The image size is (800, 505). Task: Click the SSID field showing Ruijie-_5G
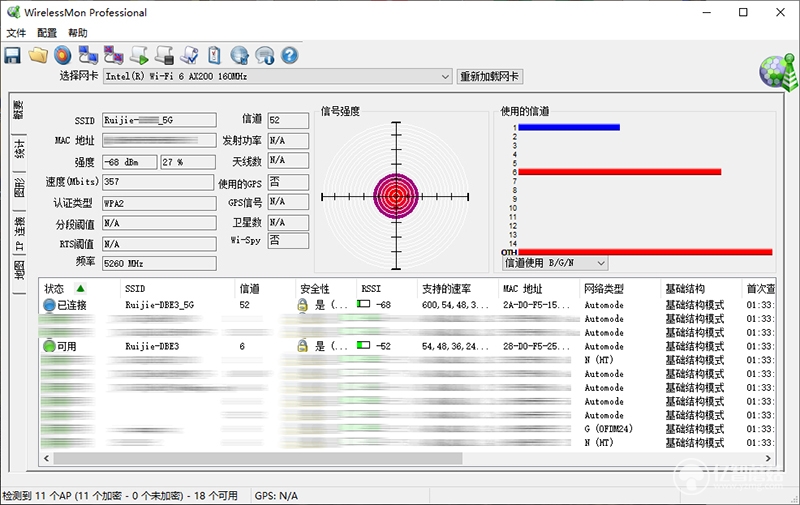tap(159, 120)
